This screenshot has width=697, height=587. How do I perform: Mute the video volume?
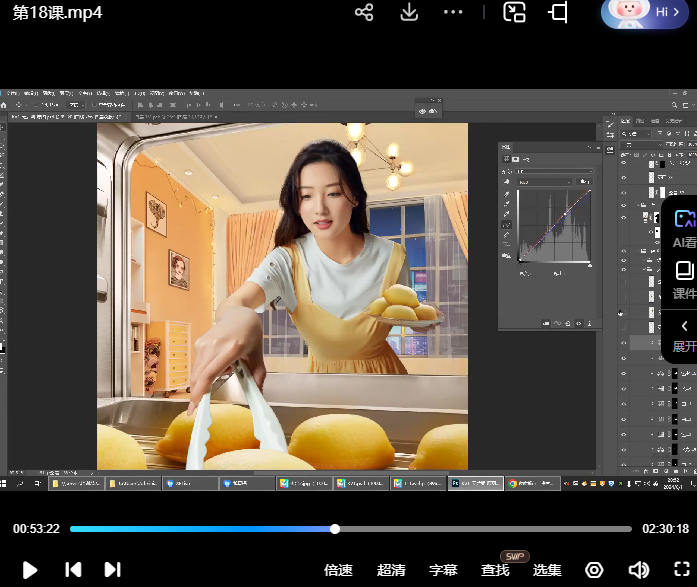[638, 570]
